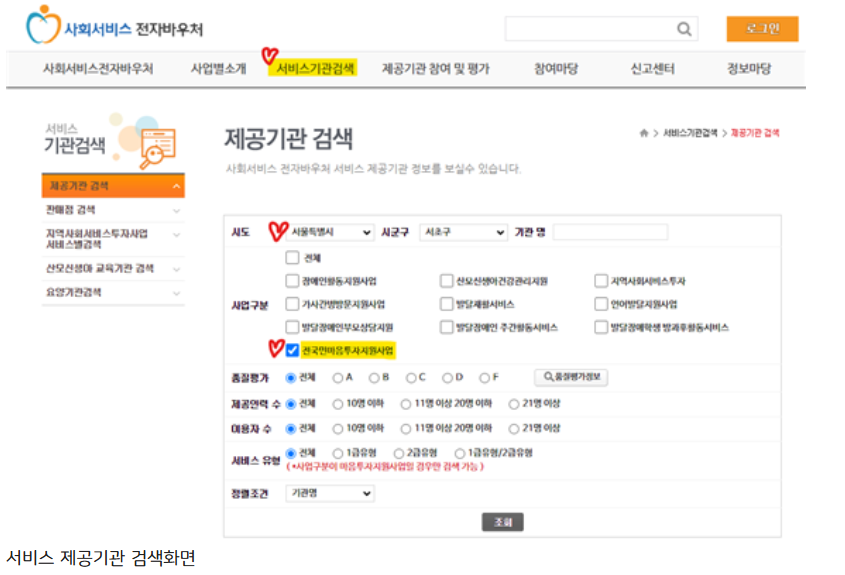Viewport: 845px width, 575px height.
Task: Open the 시군구 dropdown showing 서초구
Action: 463,232
